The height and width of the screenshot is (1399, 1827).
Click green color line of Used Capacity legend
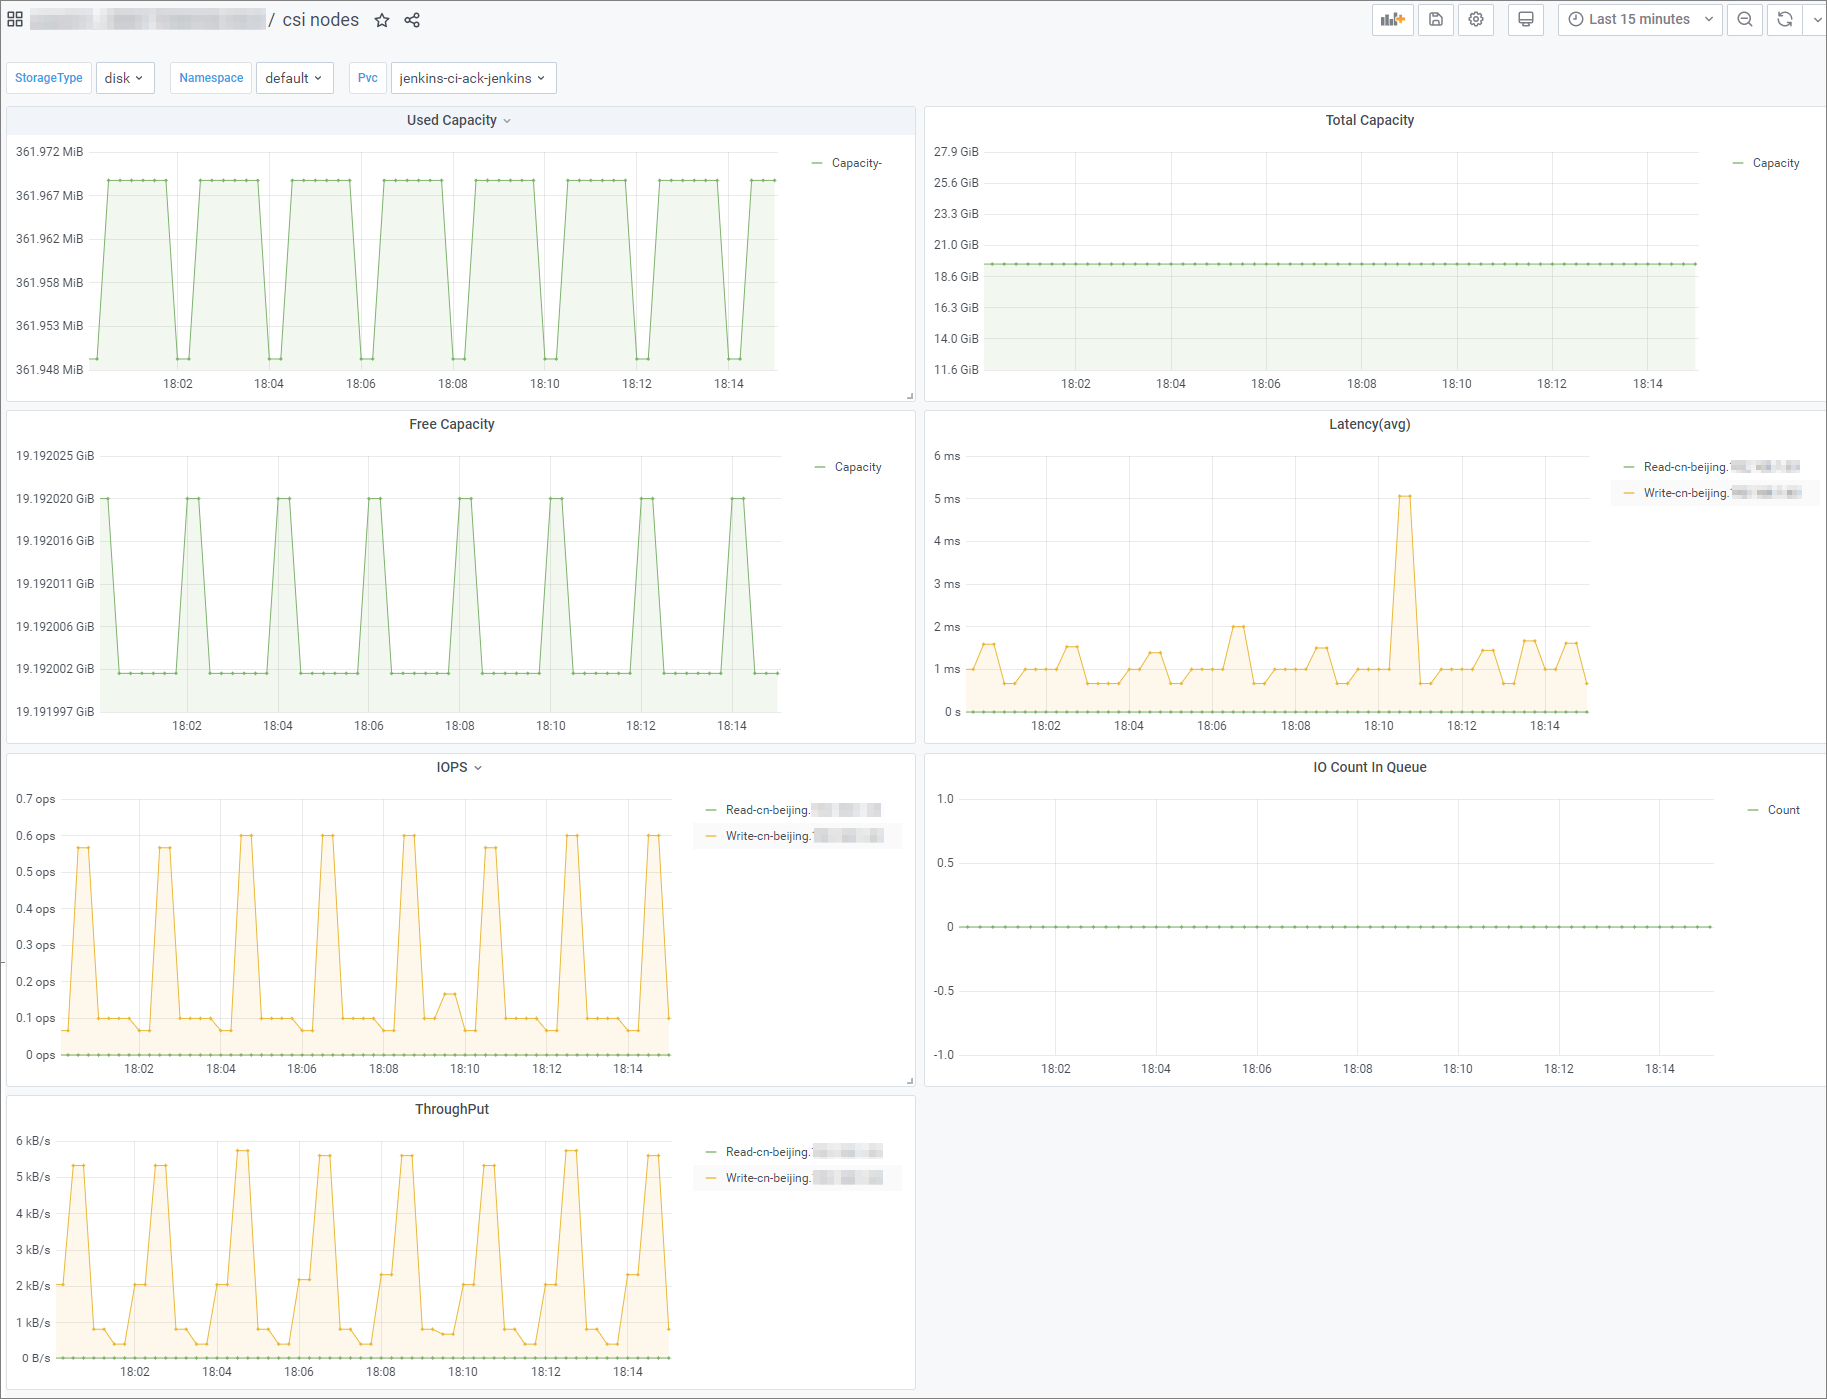pyautogui.click(x=817, y=163)
